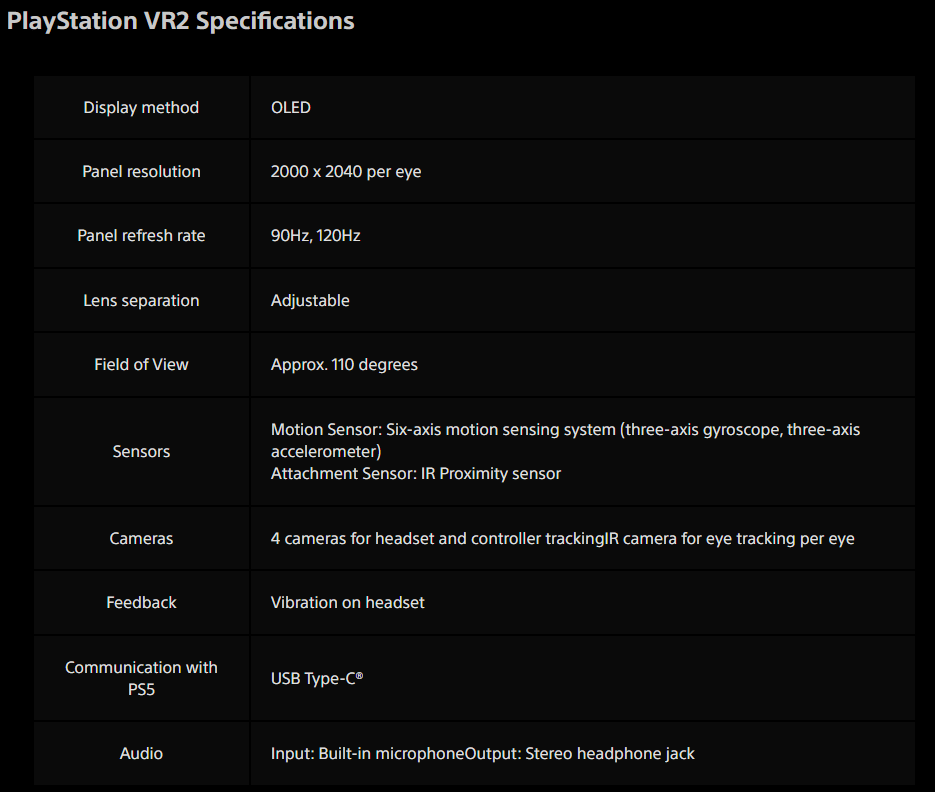The height and width of the screenshot is (792, 935).
Task: Click the Feedback row label
Action: click(x=141, y=603)
